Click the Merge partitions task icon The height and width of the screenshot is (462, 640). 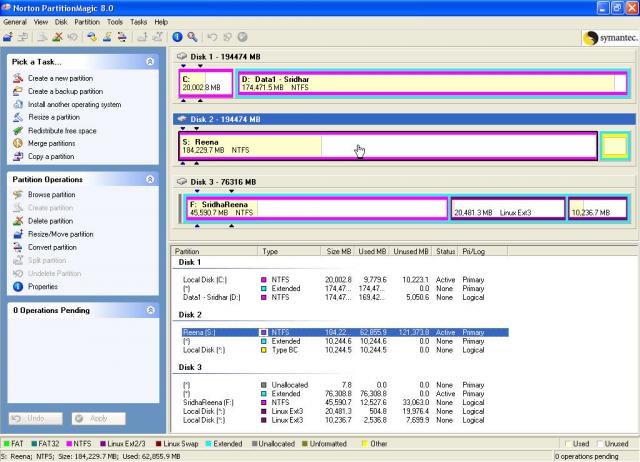(x=18, y=143)
